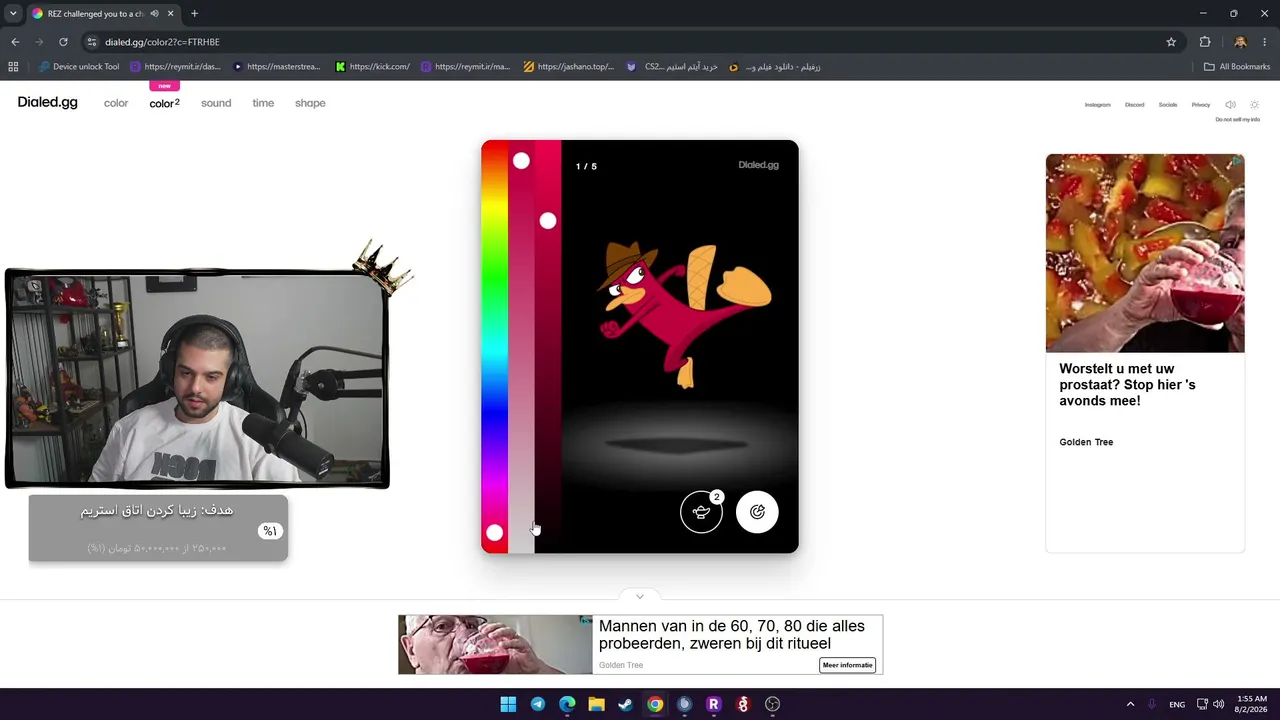Click the Dialed.gg logo
This screenshot has width=1280, height=720.
click(47, 102)
